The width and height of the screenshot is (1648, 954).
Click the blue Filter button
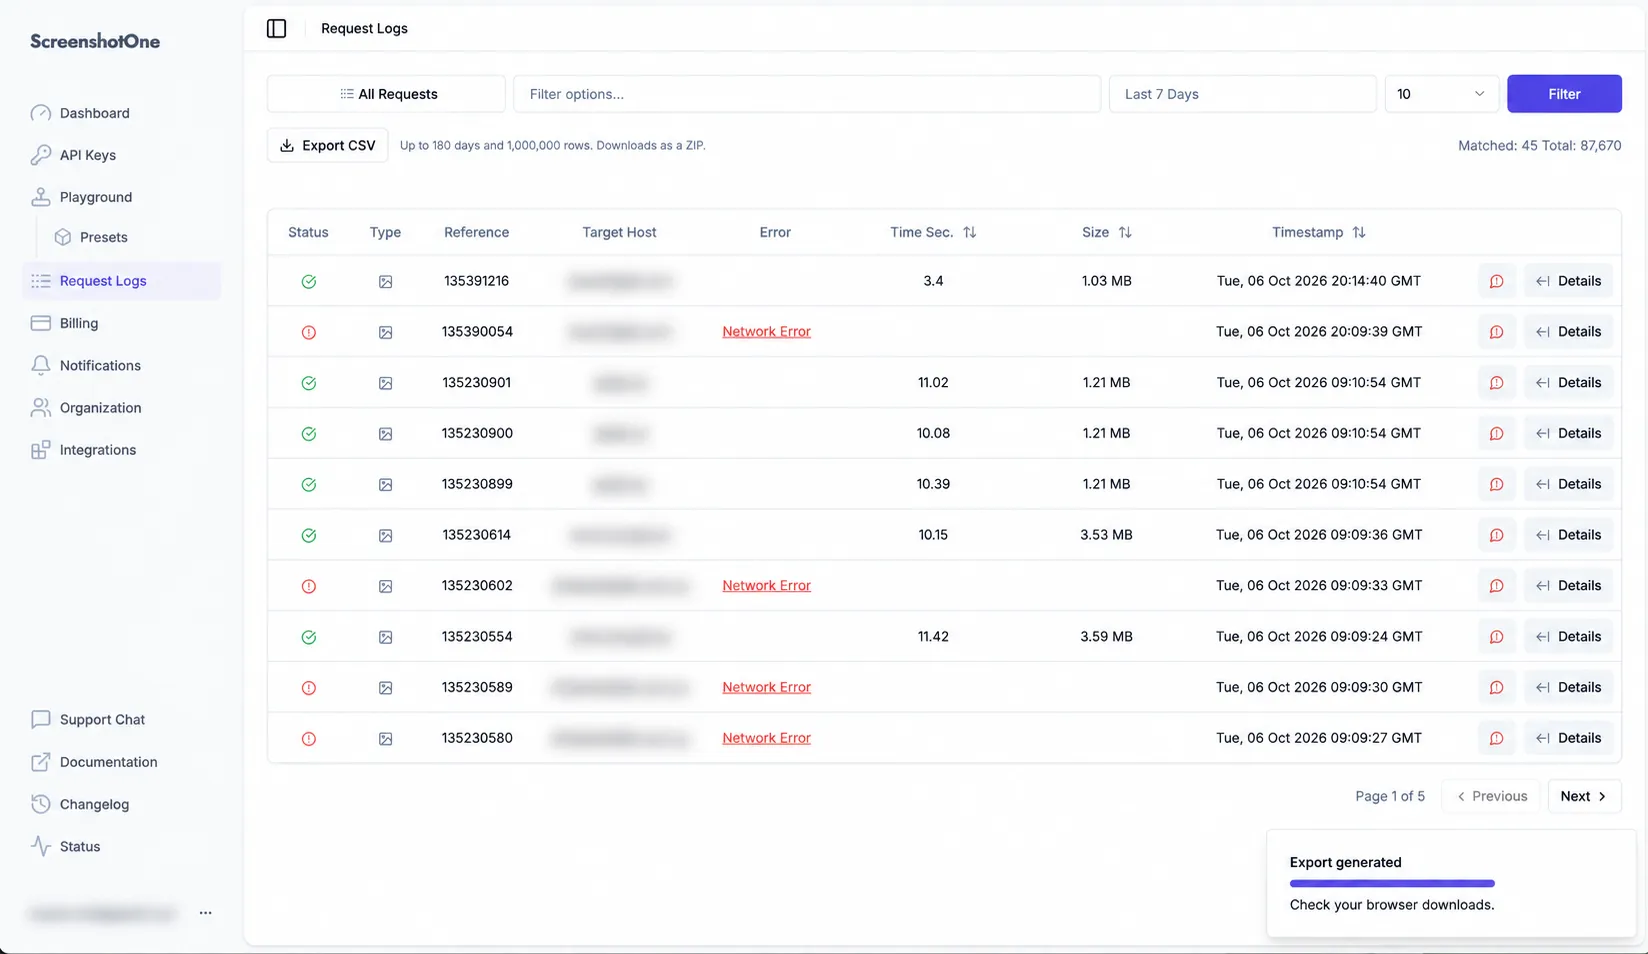pyautogui.click(x=1564, y=94)
